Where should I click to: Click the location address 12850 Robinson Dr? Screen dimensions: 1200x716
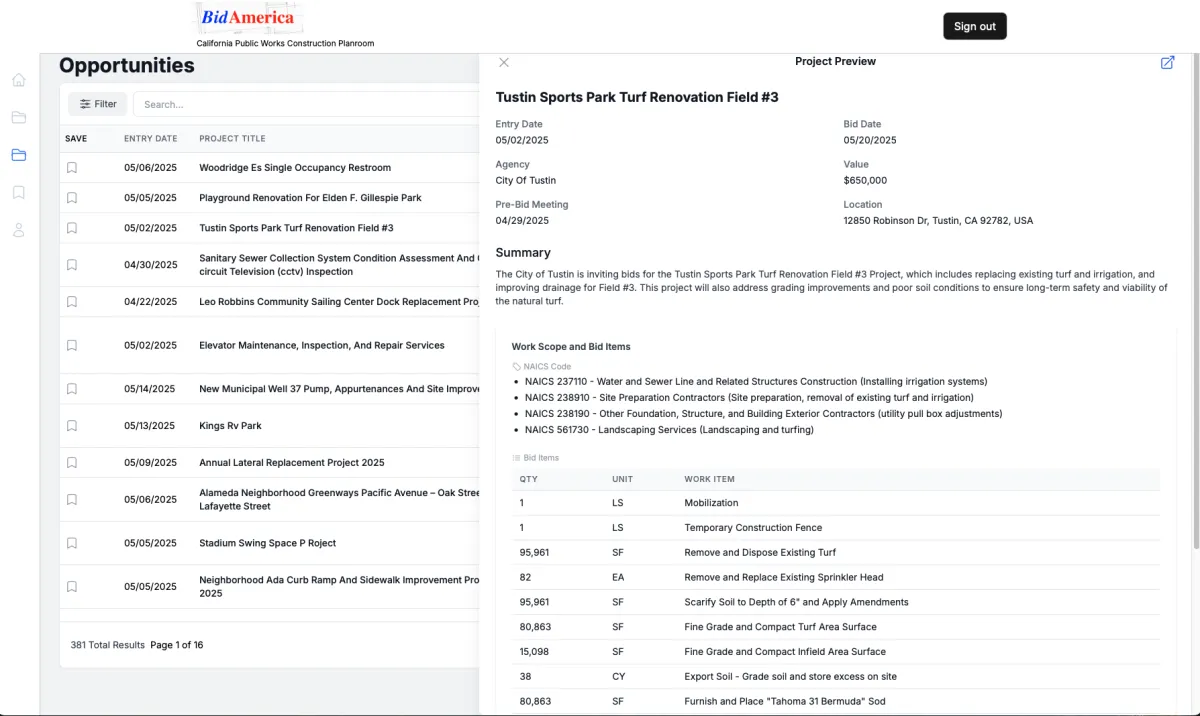938,221
